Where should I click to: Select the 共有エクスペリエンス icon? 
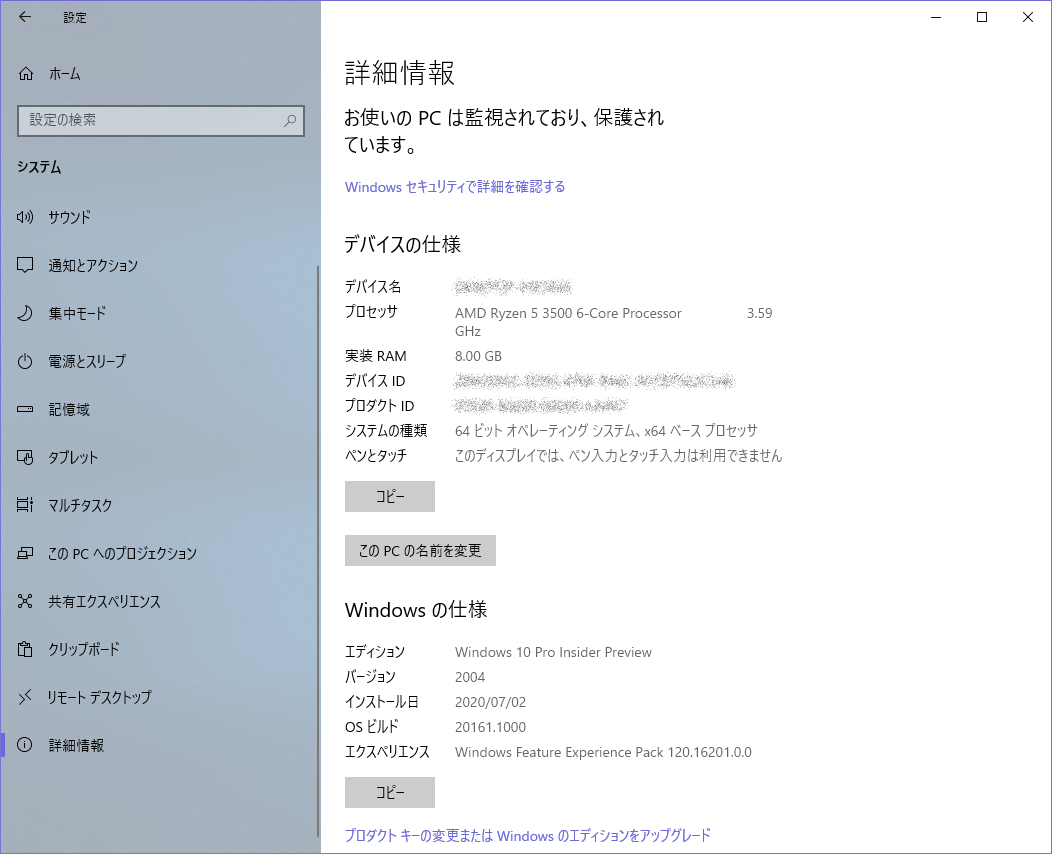coord(25,601)
